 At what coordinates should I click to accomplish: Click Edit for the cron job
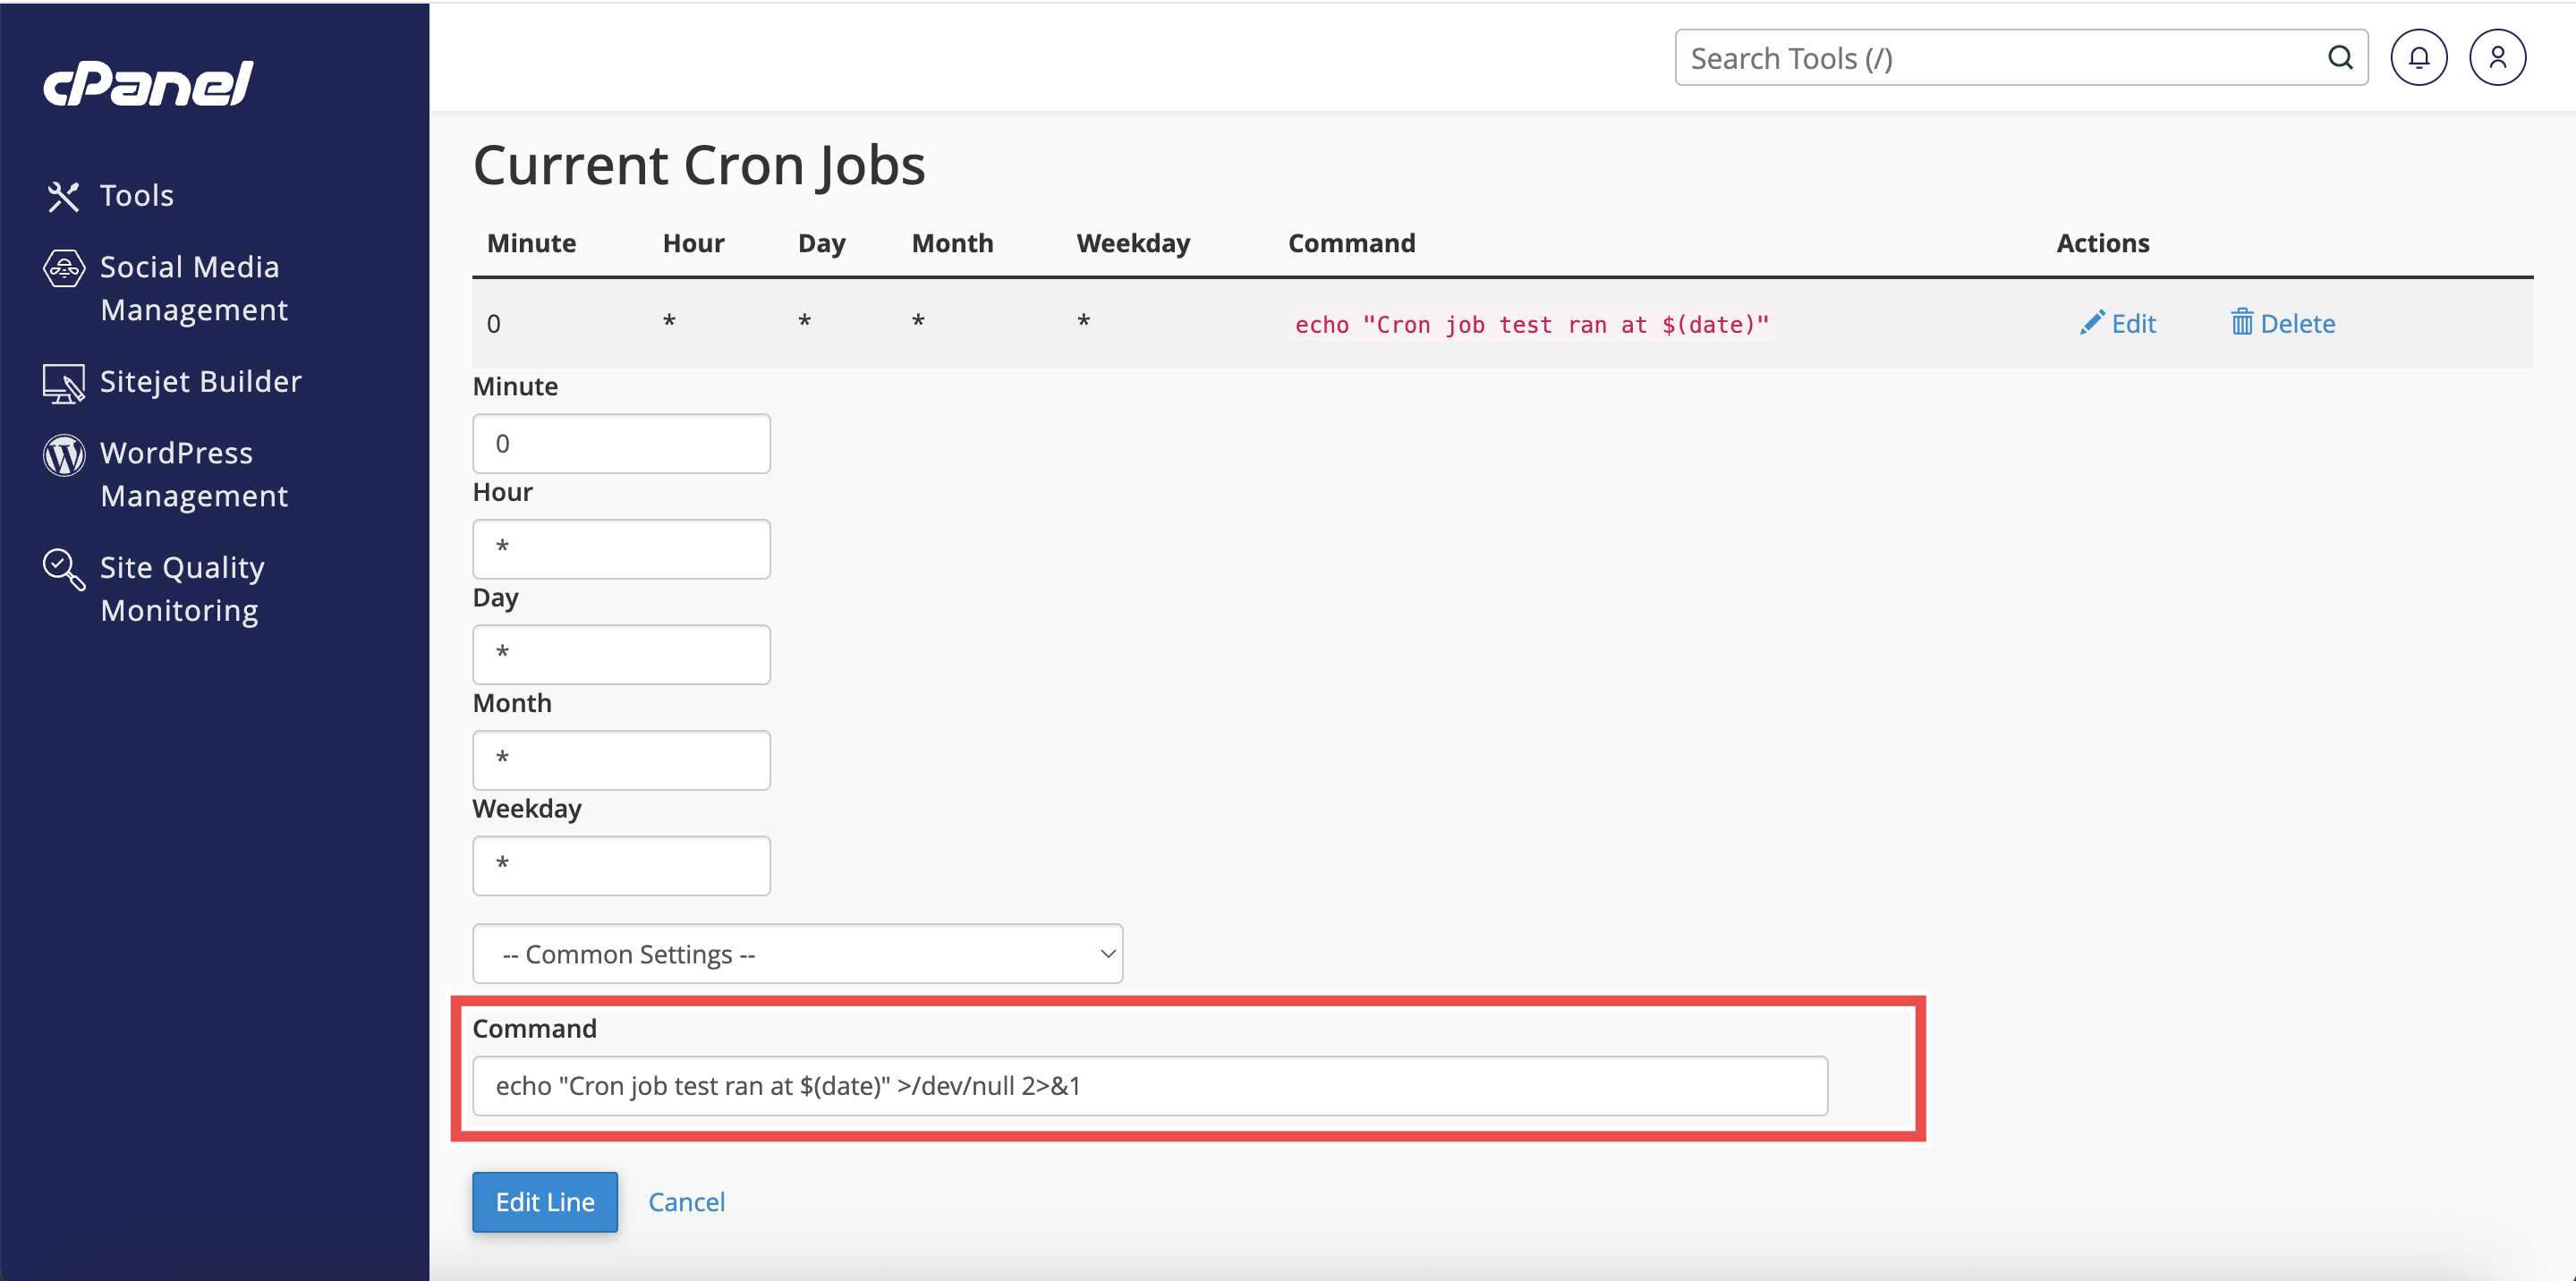pyautogui.click(x=2118, y=324)
